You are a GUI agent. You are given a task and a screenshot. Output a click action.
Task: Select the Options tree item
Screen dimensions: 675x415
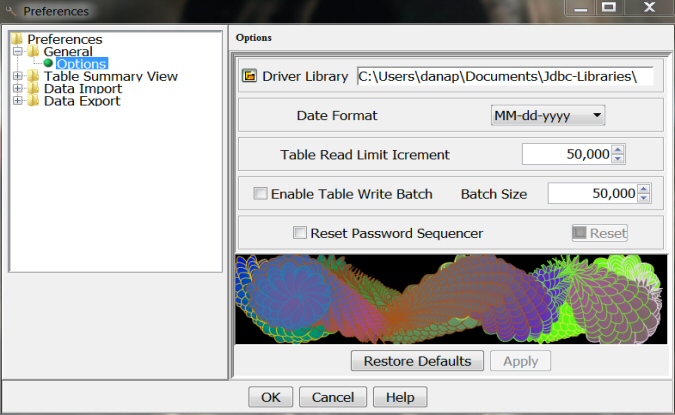[81, 64]
